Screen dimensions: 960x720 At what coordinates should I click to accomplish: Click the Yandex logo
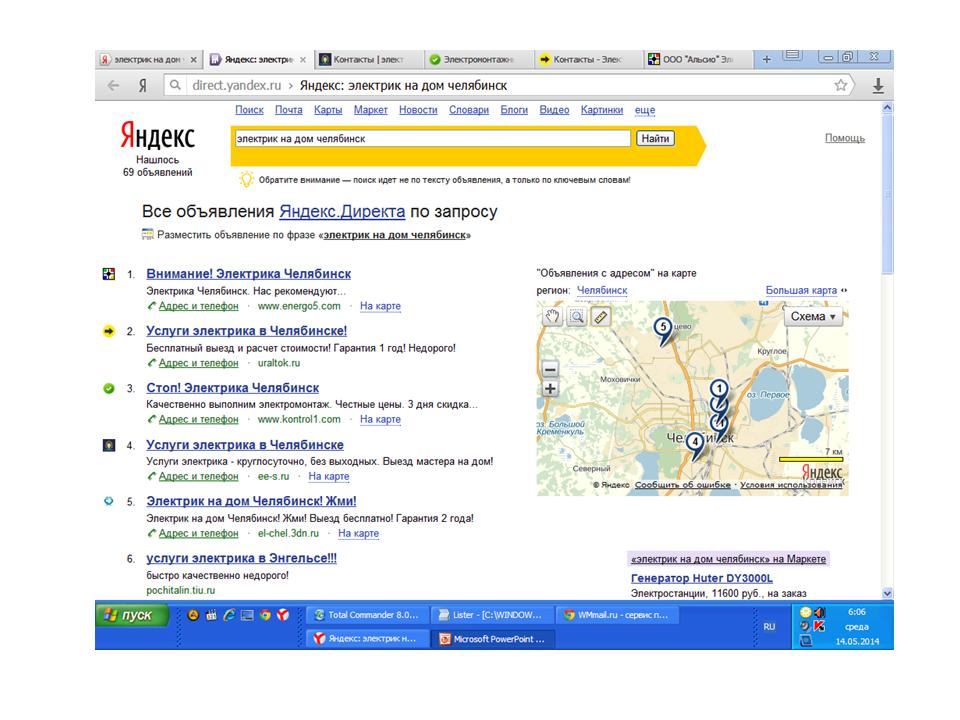[x=157, y=135]
